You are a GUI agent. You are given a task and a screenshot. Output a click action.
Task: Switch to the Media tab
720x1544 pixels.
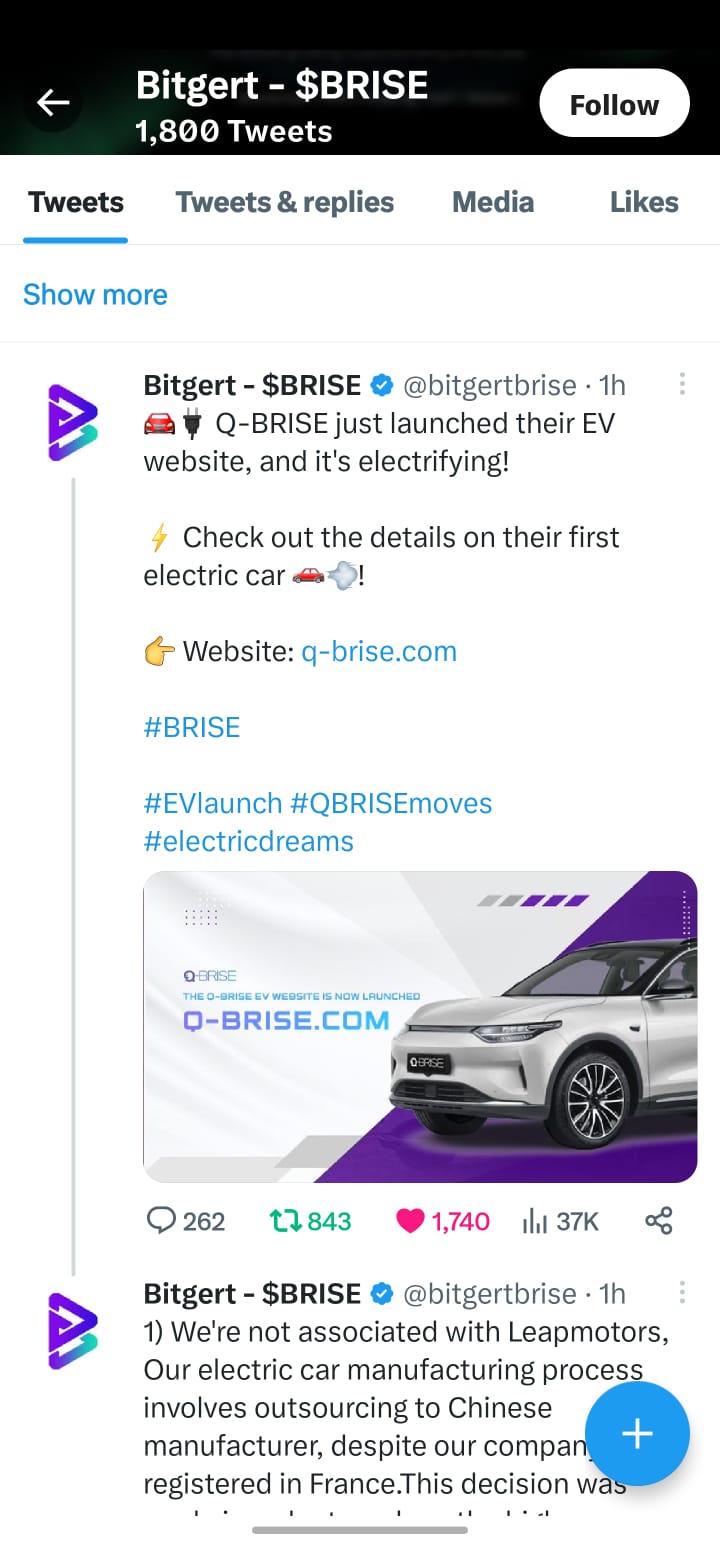493,202
